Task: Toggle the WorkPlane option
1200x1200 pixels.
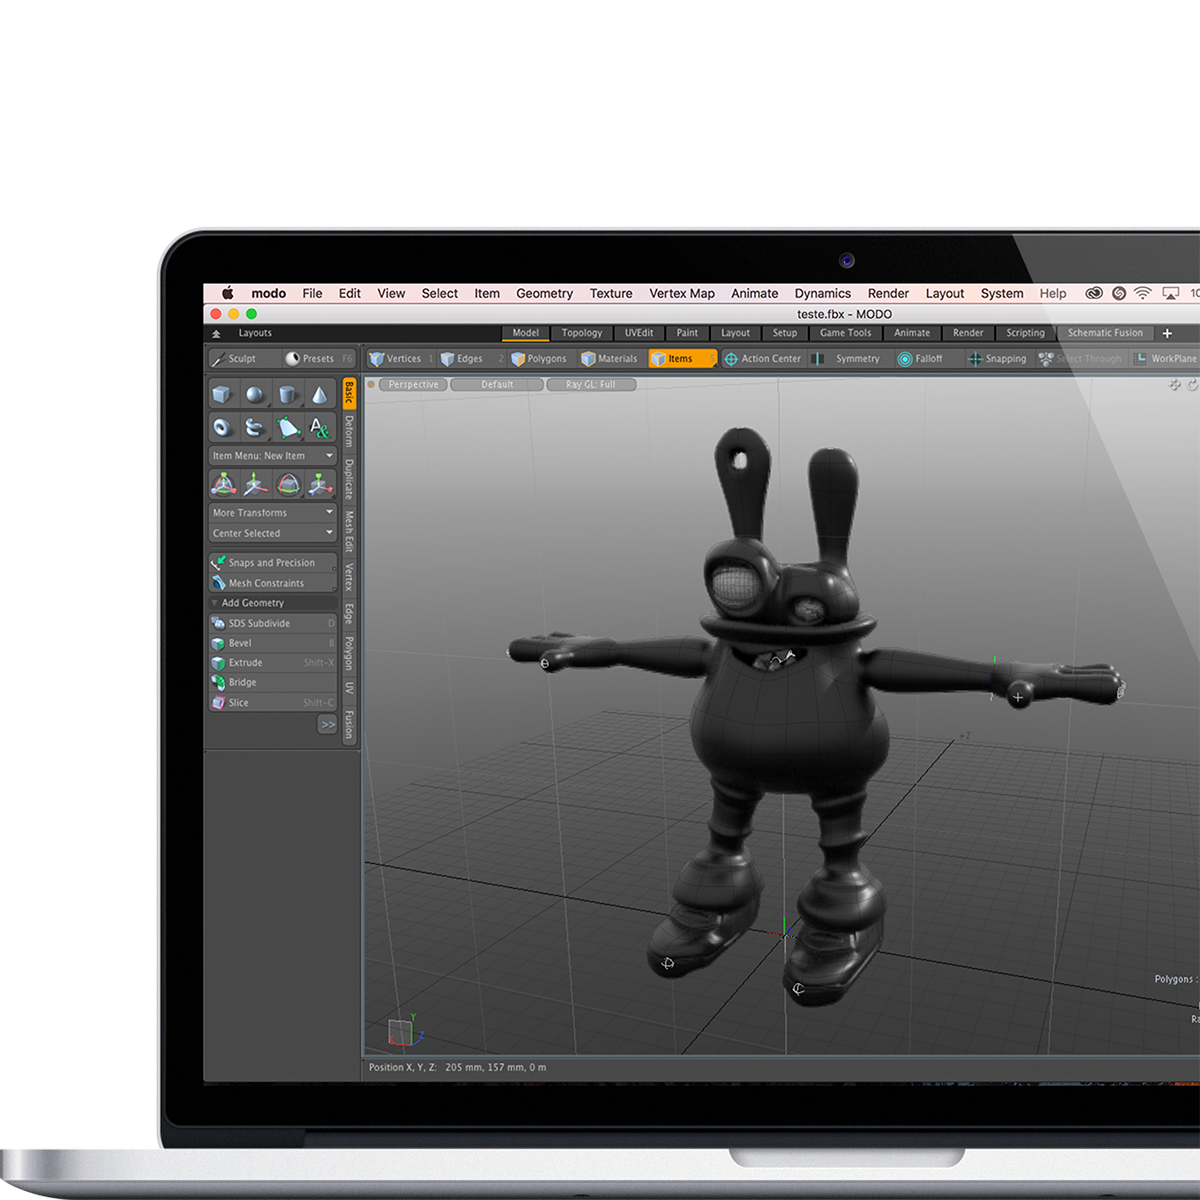Action: [x=1166, y=358]
